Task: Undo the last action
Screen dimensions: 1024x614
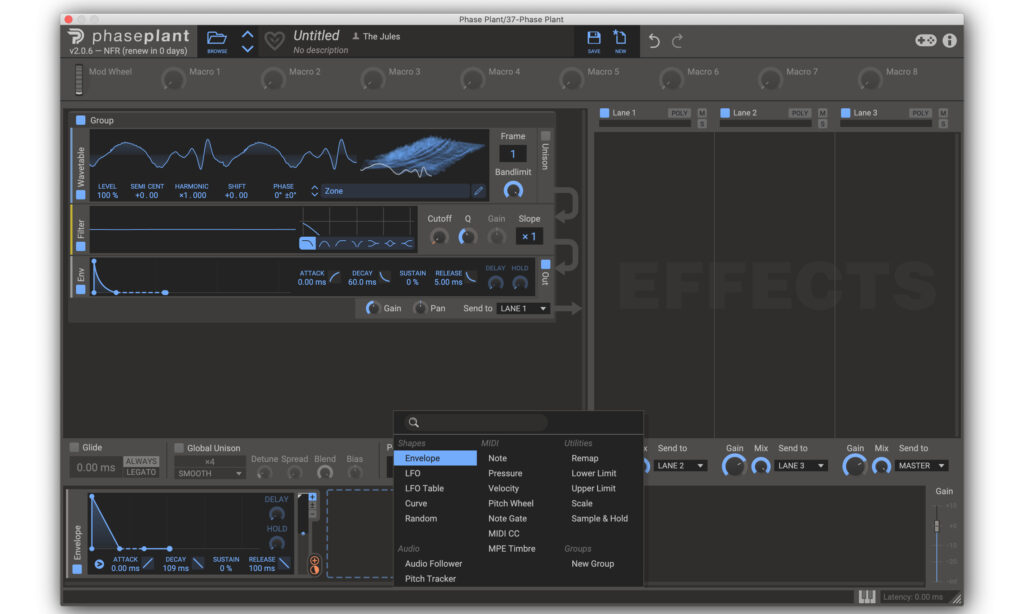Action: pos(654,41)
